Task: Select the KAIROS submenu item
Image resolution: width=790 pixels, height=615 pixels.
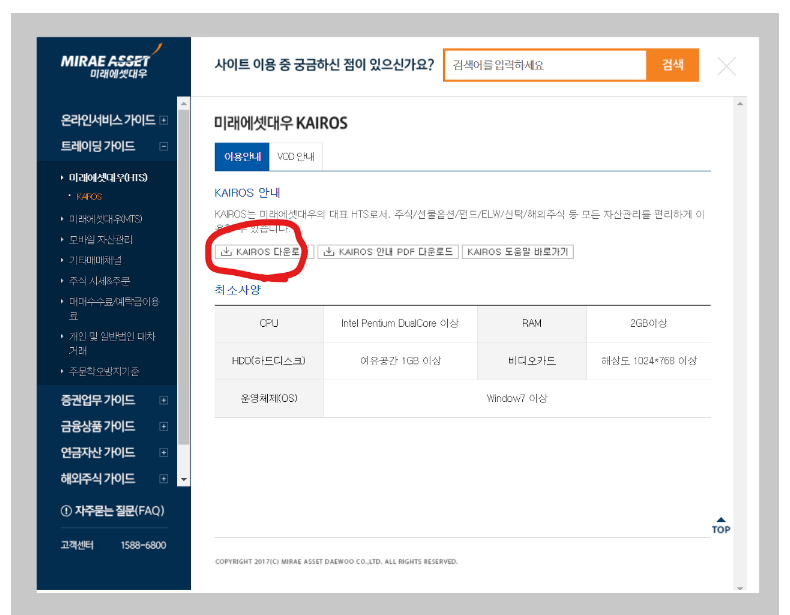Action: click(89, 197)
